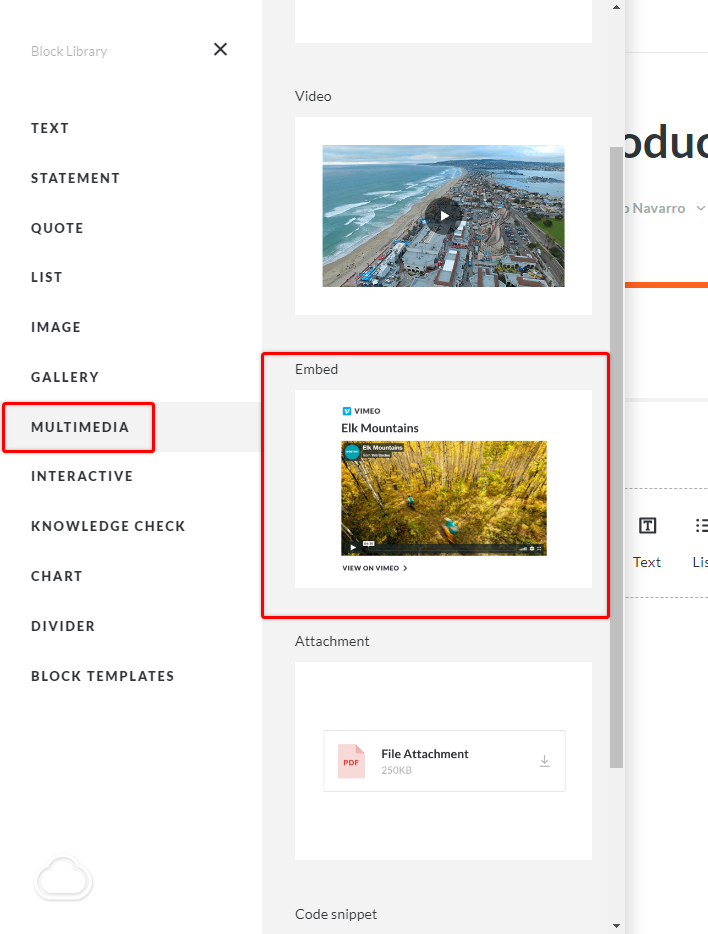This screenshot has width=708, height=934.
Task: Click the play button on beach video
Action: tap(444, 216)
